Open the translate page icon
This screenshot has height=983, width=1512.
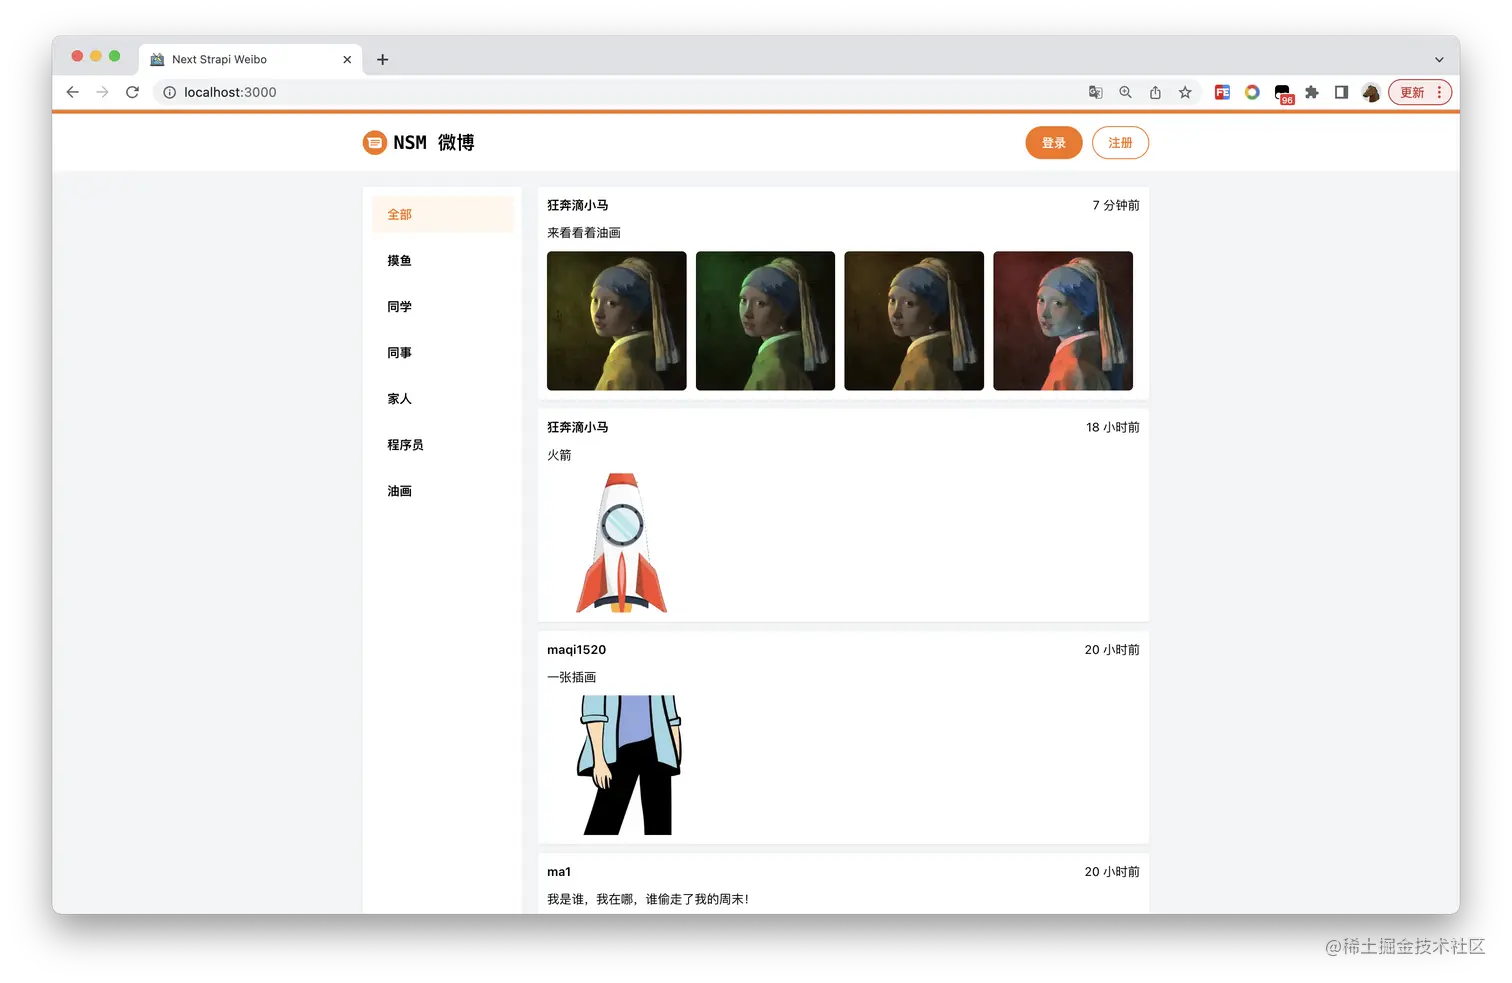pyautogui.click(x=1095, y=92)
